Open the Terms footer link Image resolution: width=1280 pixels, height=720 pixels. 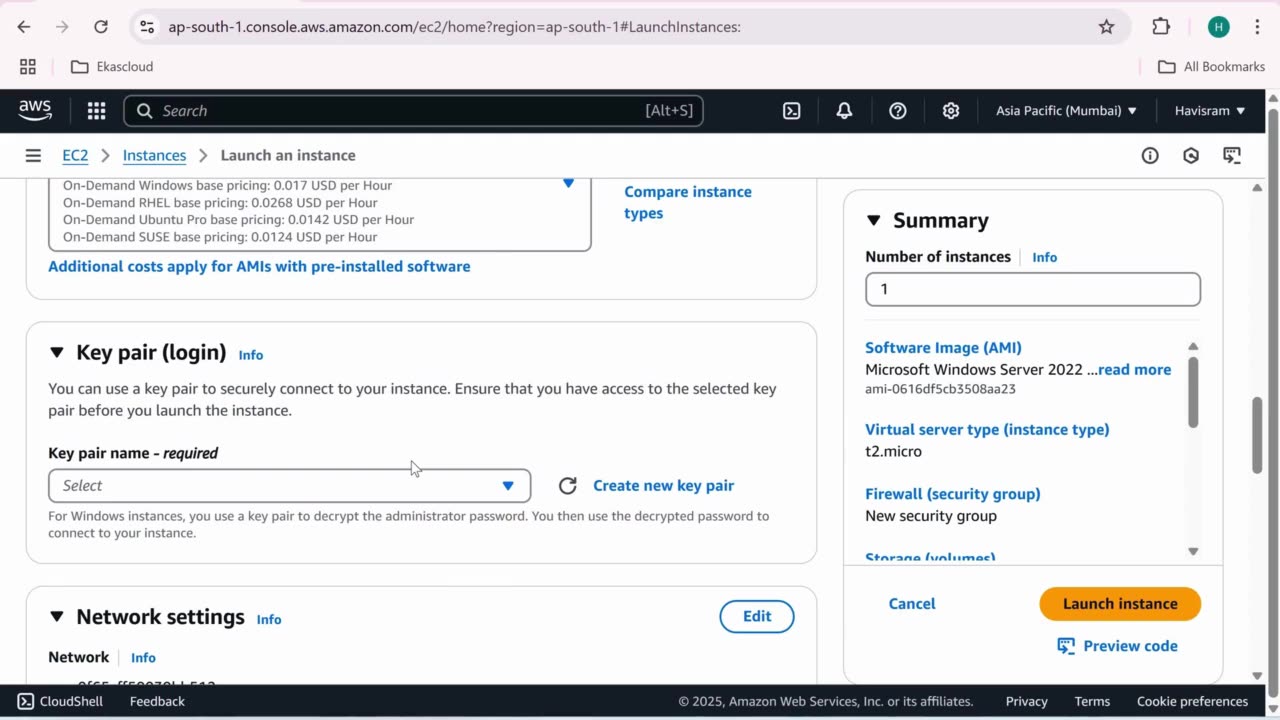[1092, 701]
